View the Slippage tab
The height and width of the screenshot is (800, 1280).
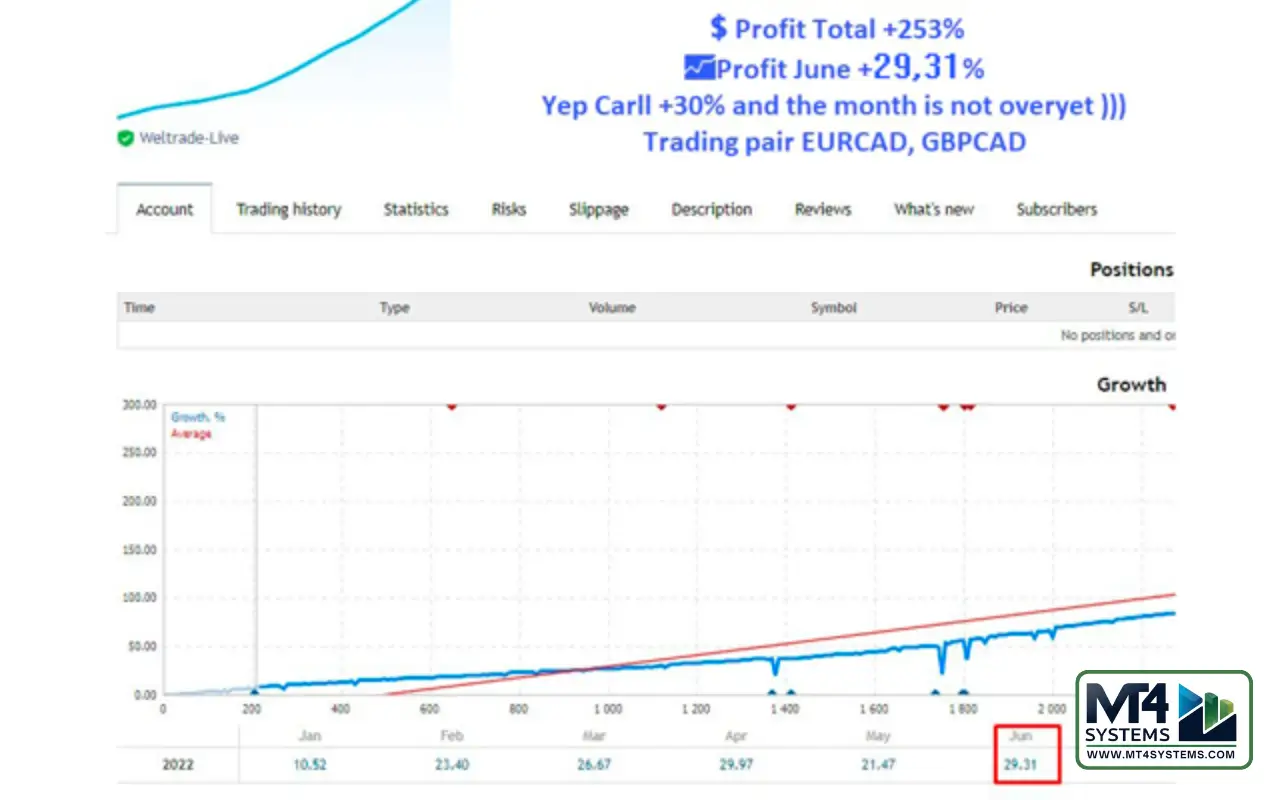tap(598, 210)
